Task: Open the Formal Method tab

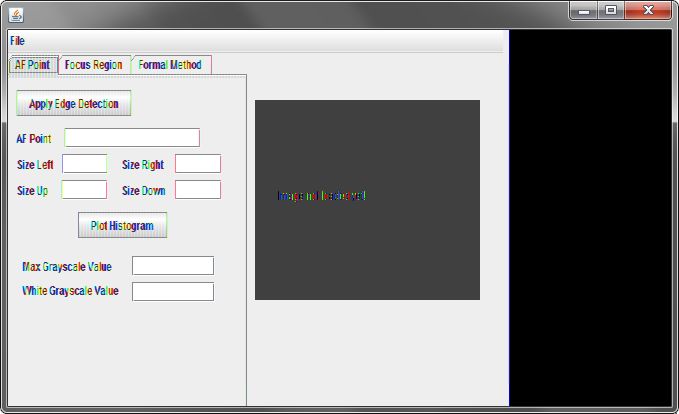Action: [x=170, y=65]
